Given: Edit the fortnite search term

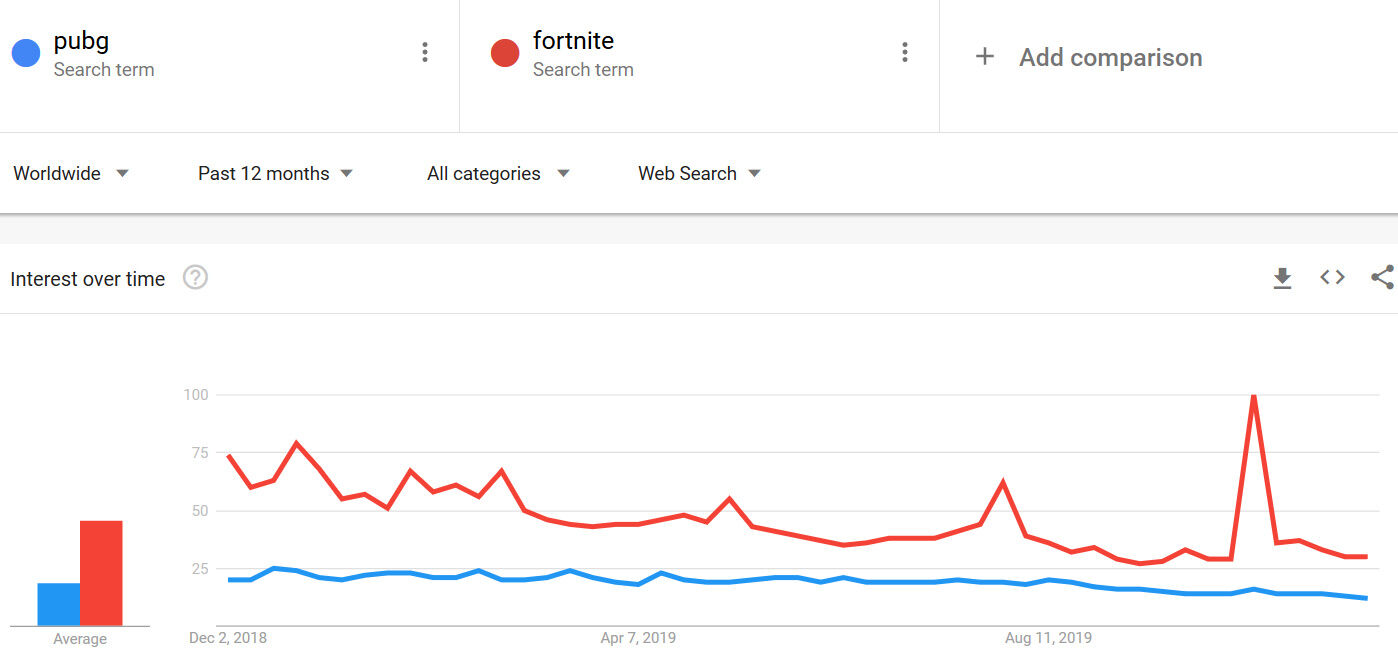Looking at the screenshot, I should pyautogui.click(x=573, y=41).
